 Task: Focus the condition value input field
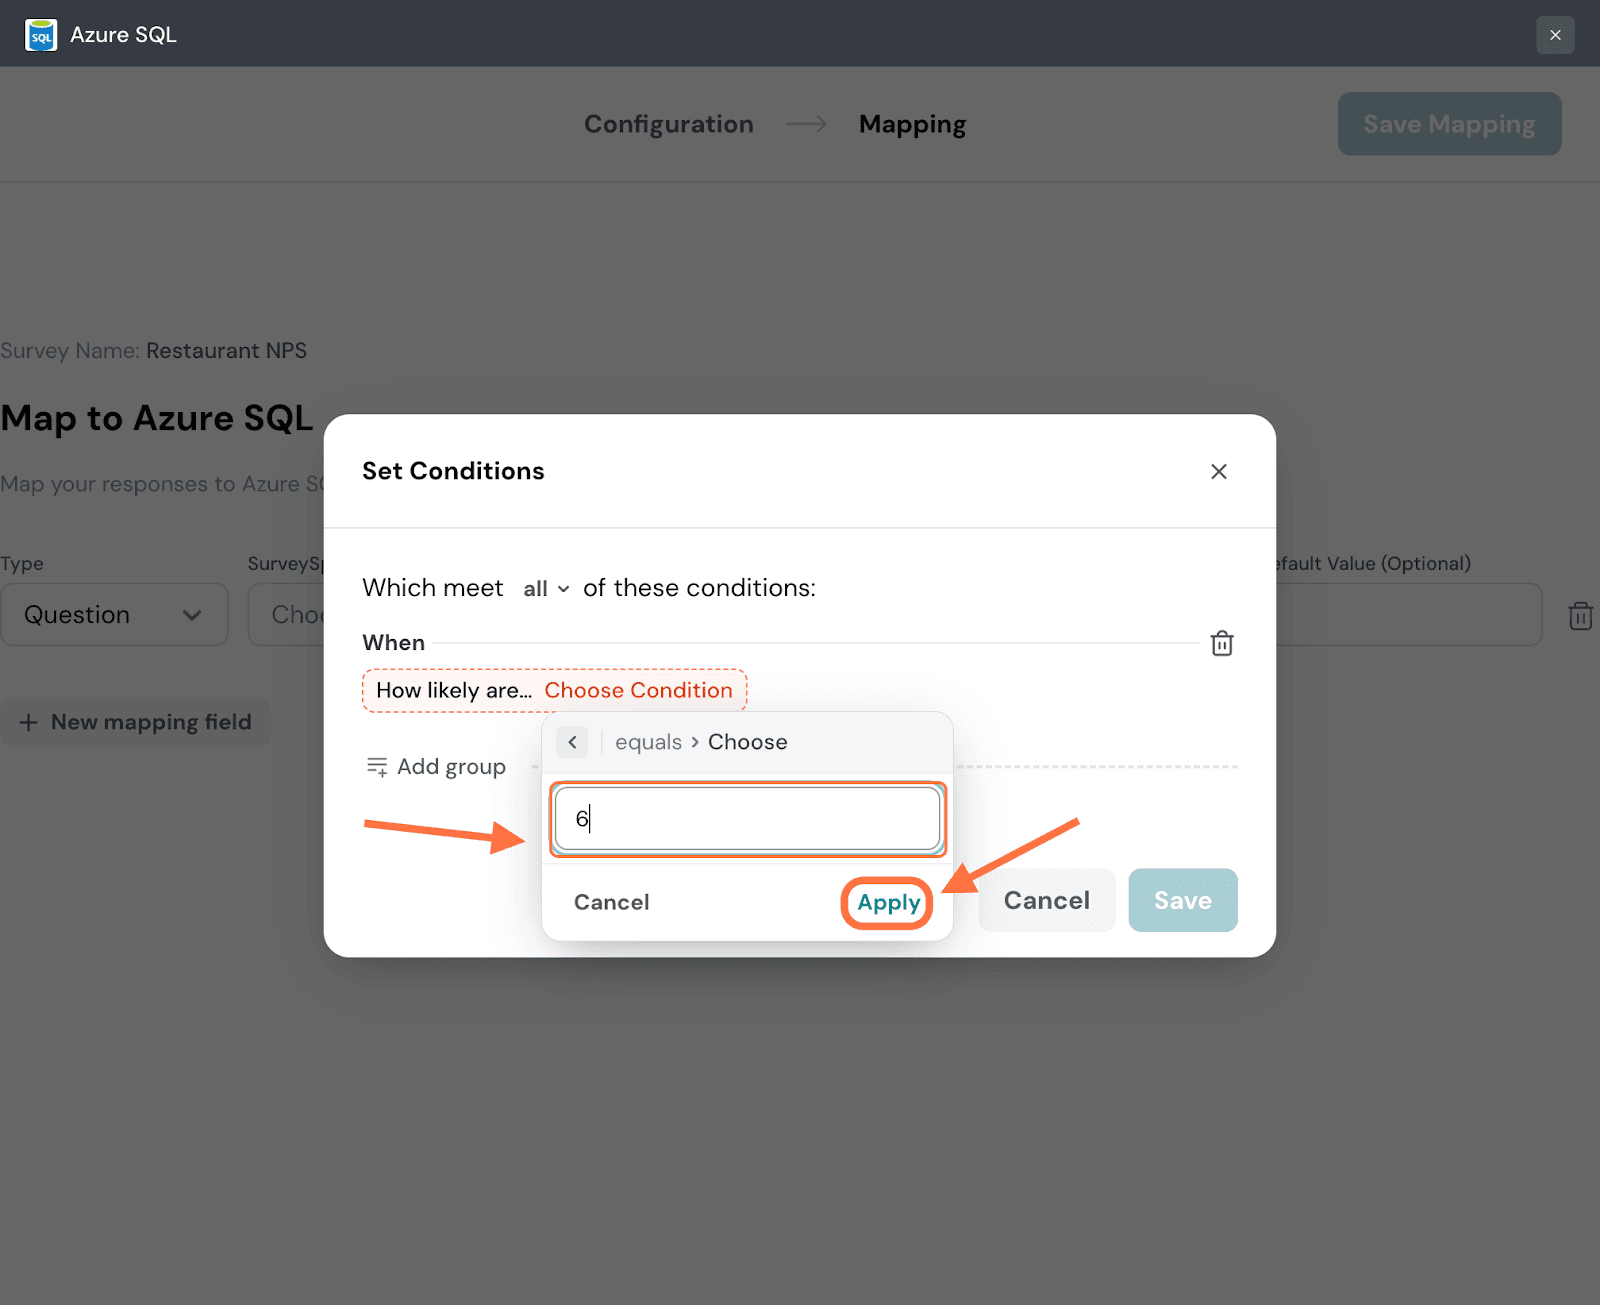(x=747, y=820)
